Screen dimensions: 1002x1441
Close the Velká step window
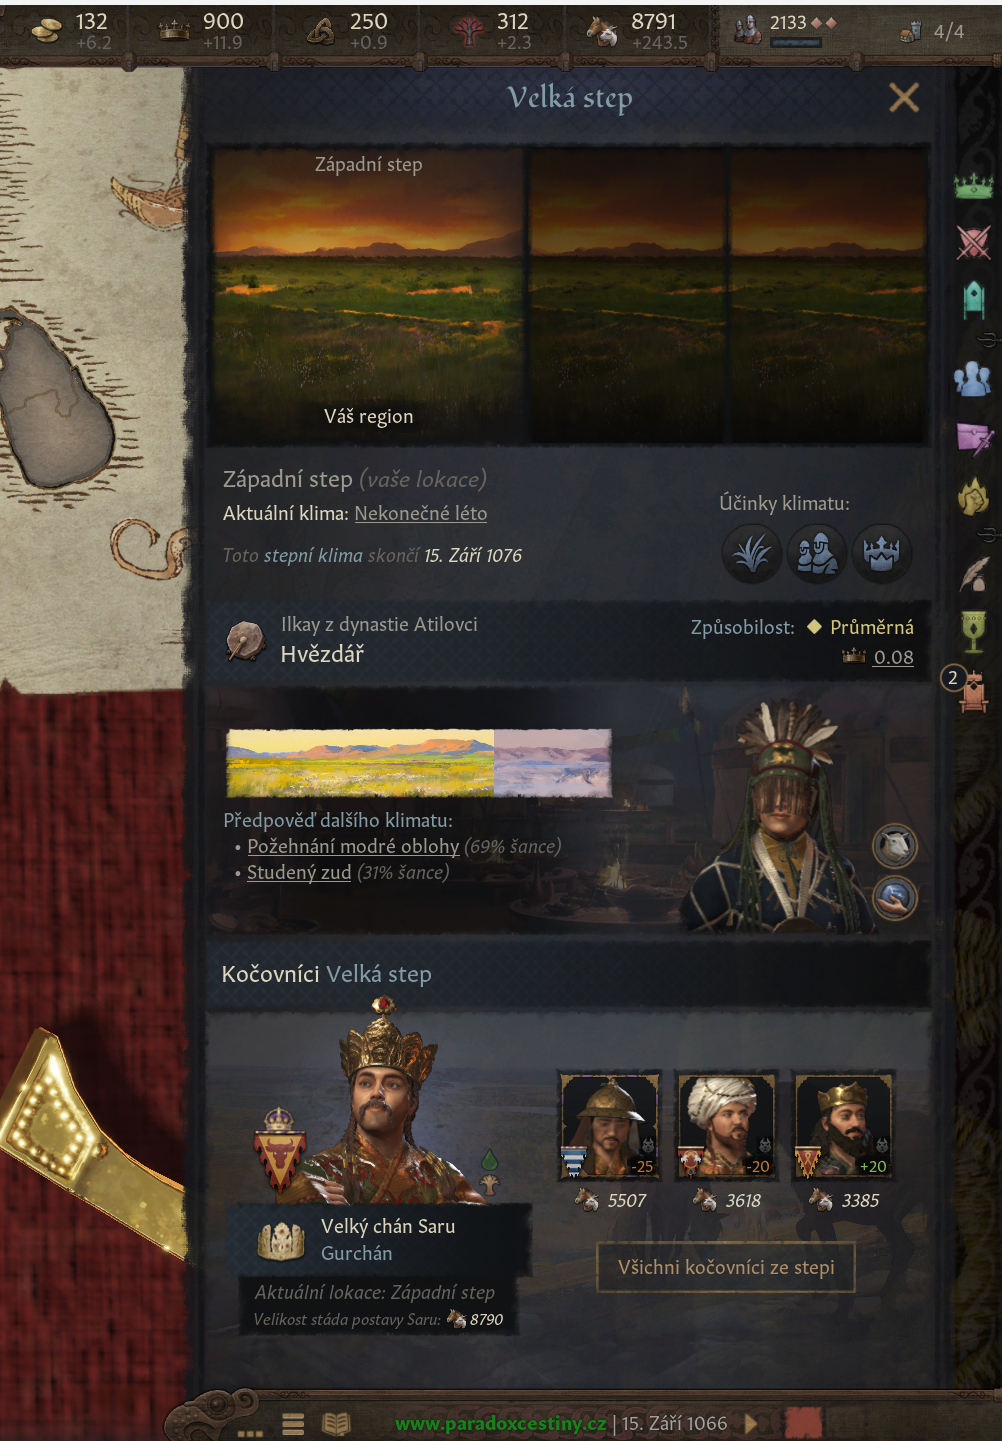coord(904,97)
